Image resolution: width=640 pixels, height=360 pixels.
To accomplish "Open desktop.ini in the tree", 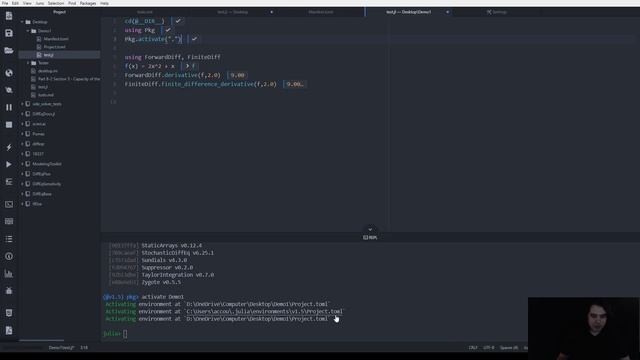I will [x=48, y=71].
